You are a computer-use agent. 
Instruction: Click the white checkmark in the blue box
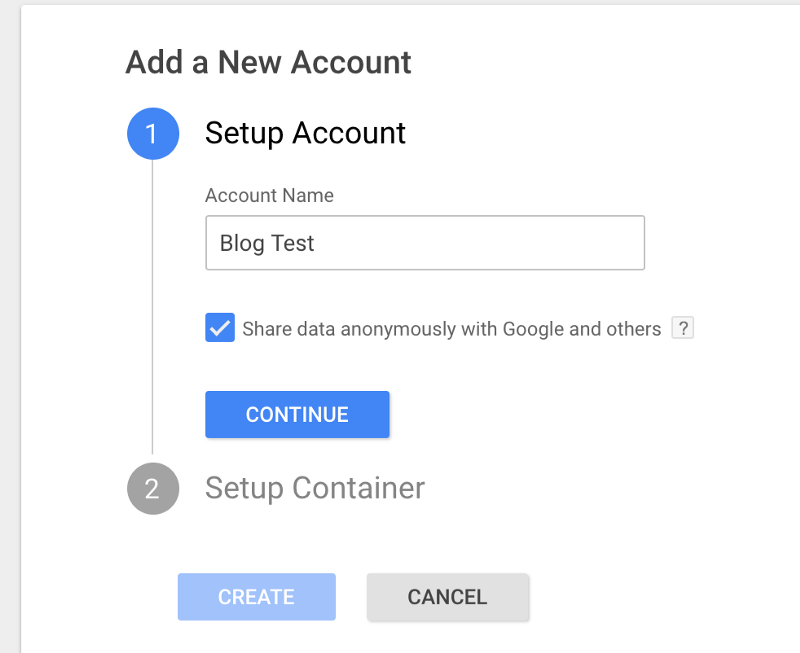[x=220, y=328]
